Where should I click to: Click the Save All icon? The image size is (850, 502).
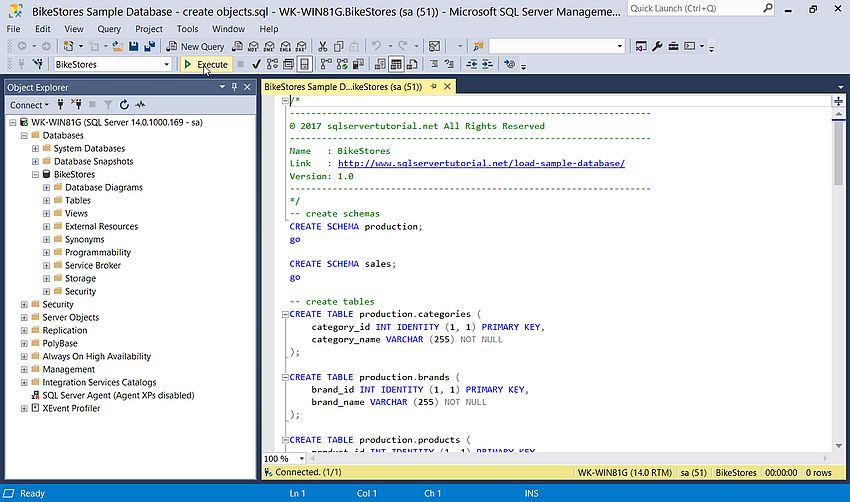click(149, 47)
